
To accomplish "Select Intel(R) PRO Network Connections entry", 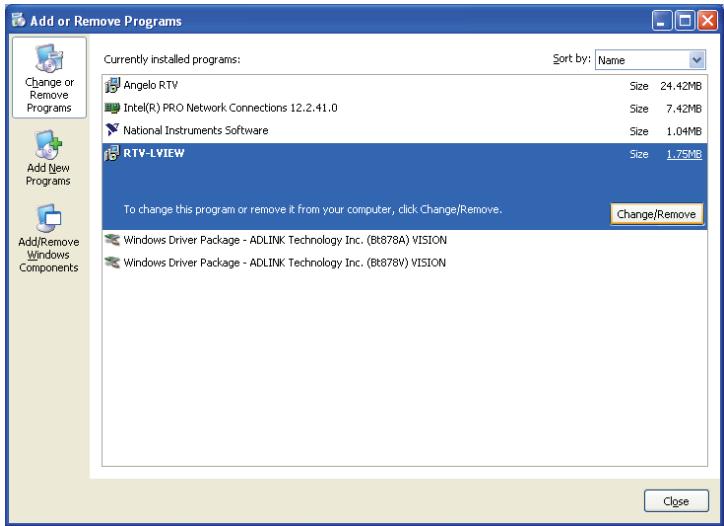I will pyautogui.click(x=404, y=108).
